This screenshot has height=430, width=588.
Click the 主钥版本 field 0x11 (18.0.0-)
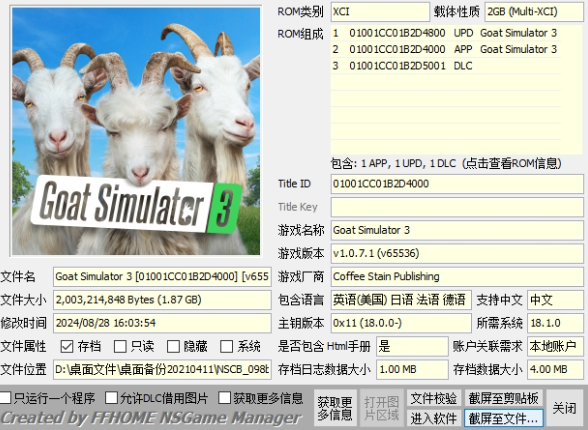401,324
